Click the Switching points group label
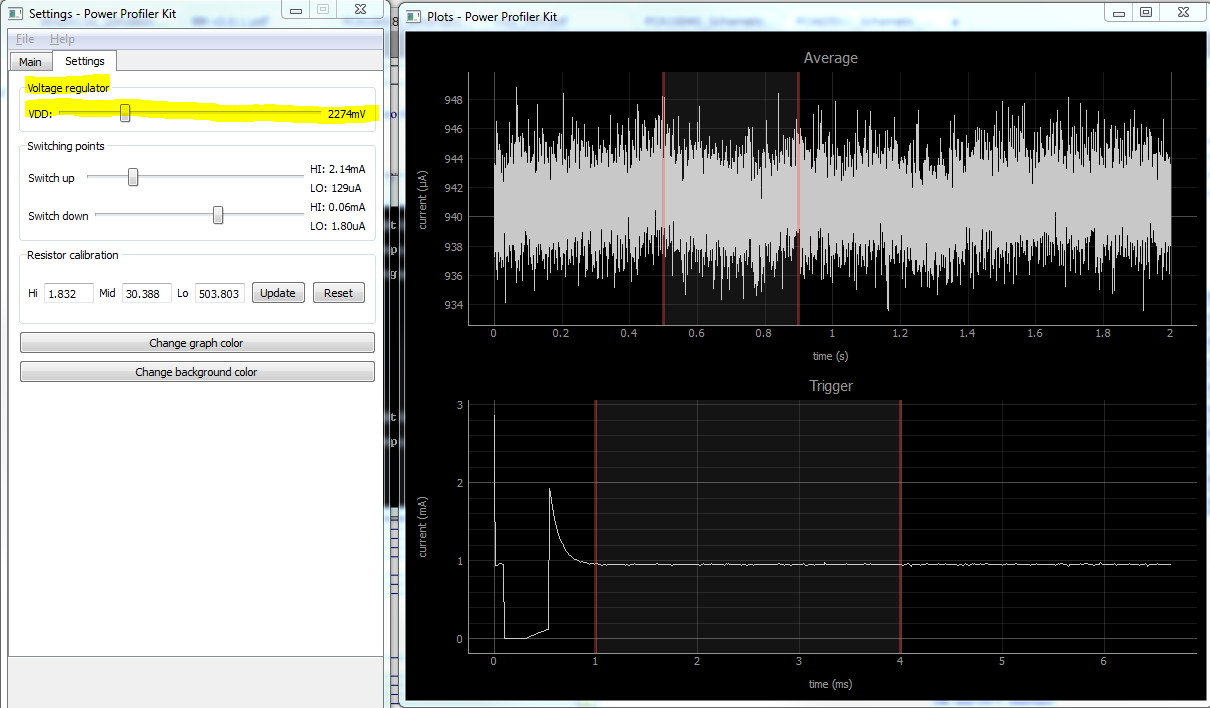1210x708 pixels. pyautogui.click(x=65, y=146)
